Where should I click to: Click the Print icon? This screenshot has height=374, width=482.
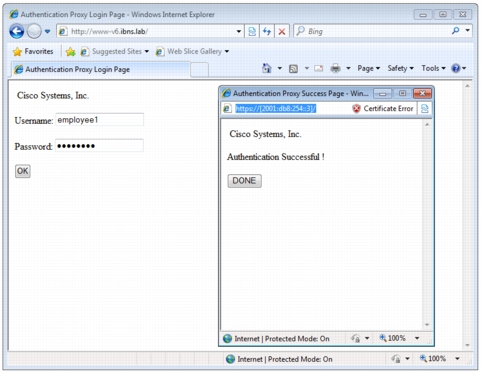point(335,68)
